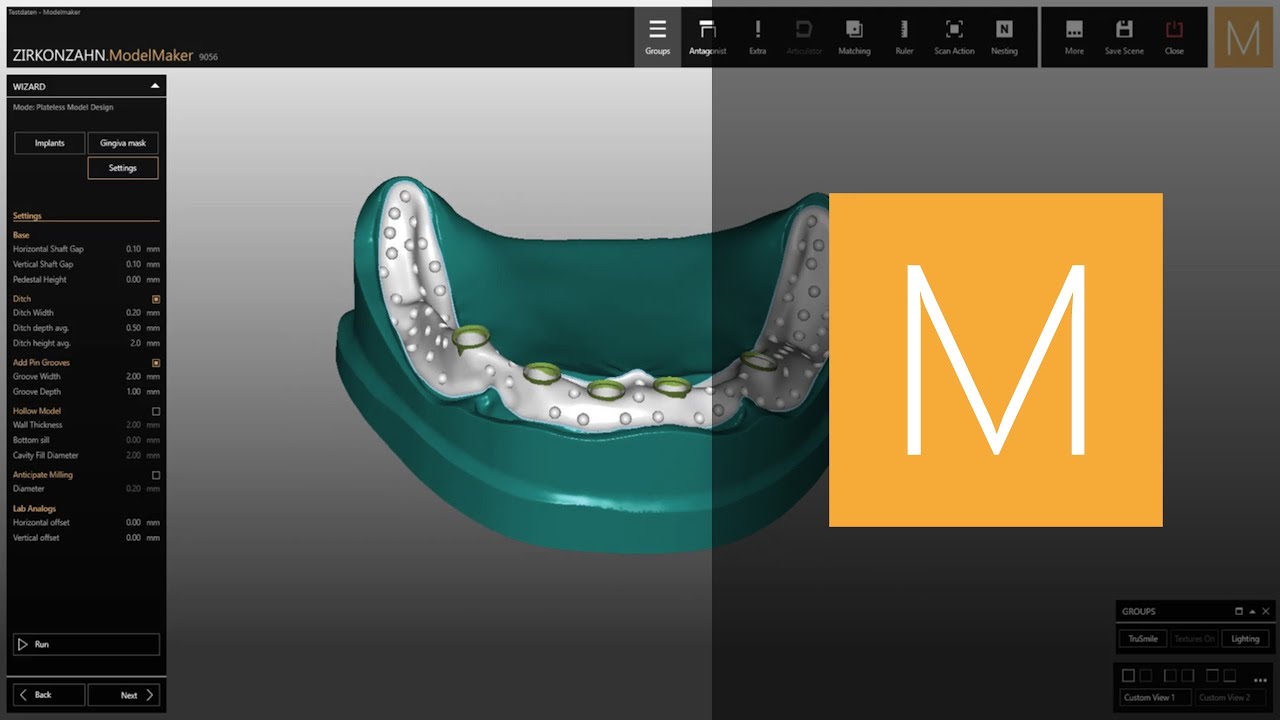Collapse the Groups panel triangle
The width and height of the screenshot is (1280, 720).
1252,611
